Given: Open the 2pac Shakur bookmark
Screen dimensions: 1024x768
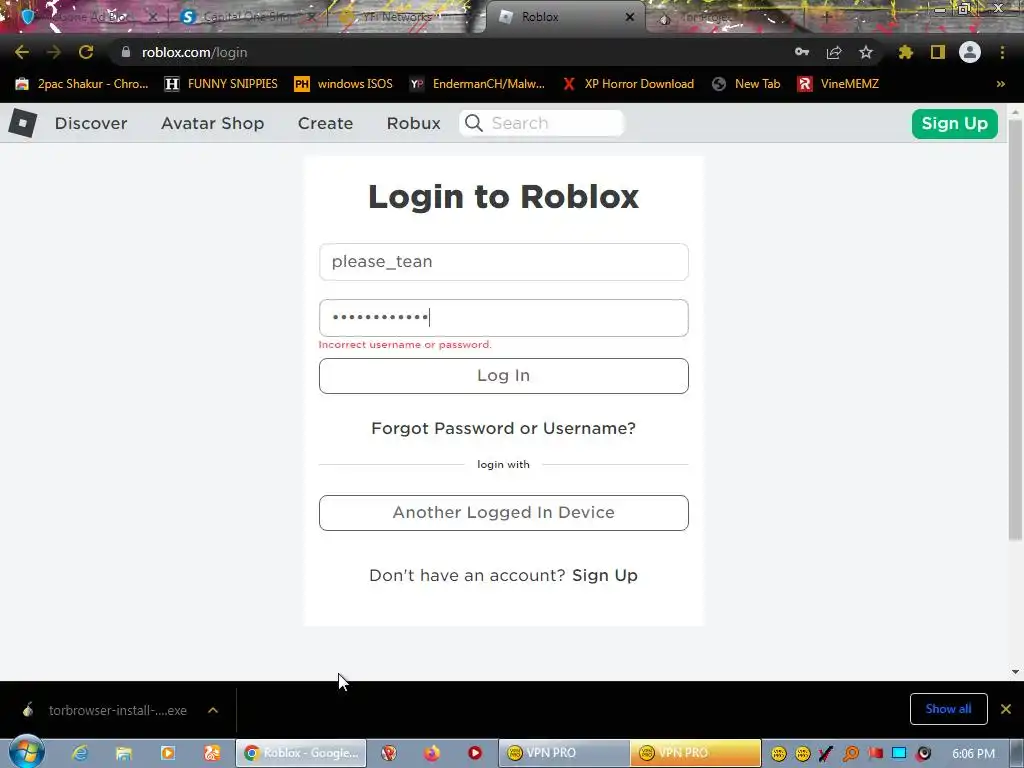Looking at the screenshot, I should coord(82,84).
